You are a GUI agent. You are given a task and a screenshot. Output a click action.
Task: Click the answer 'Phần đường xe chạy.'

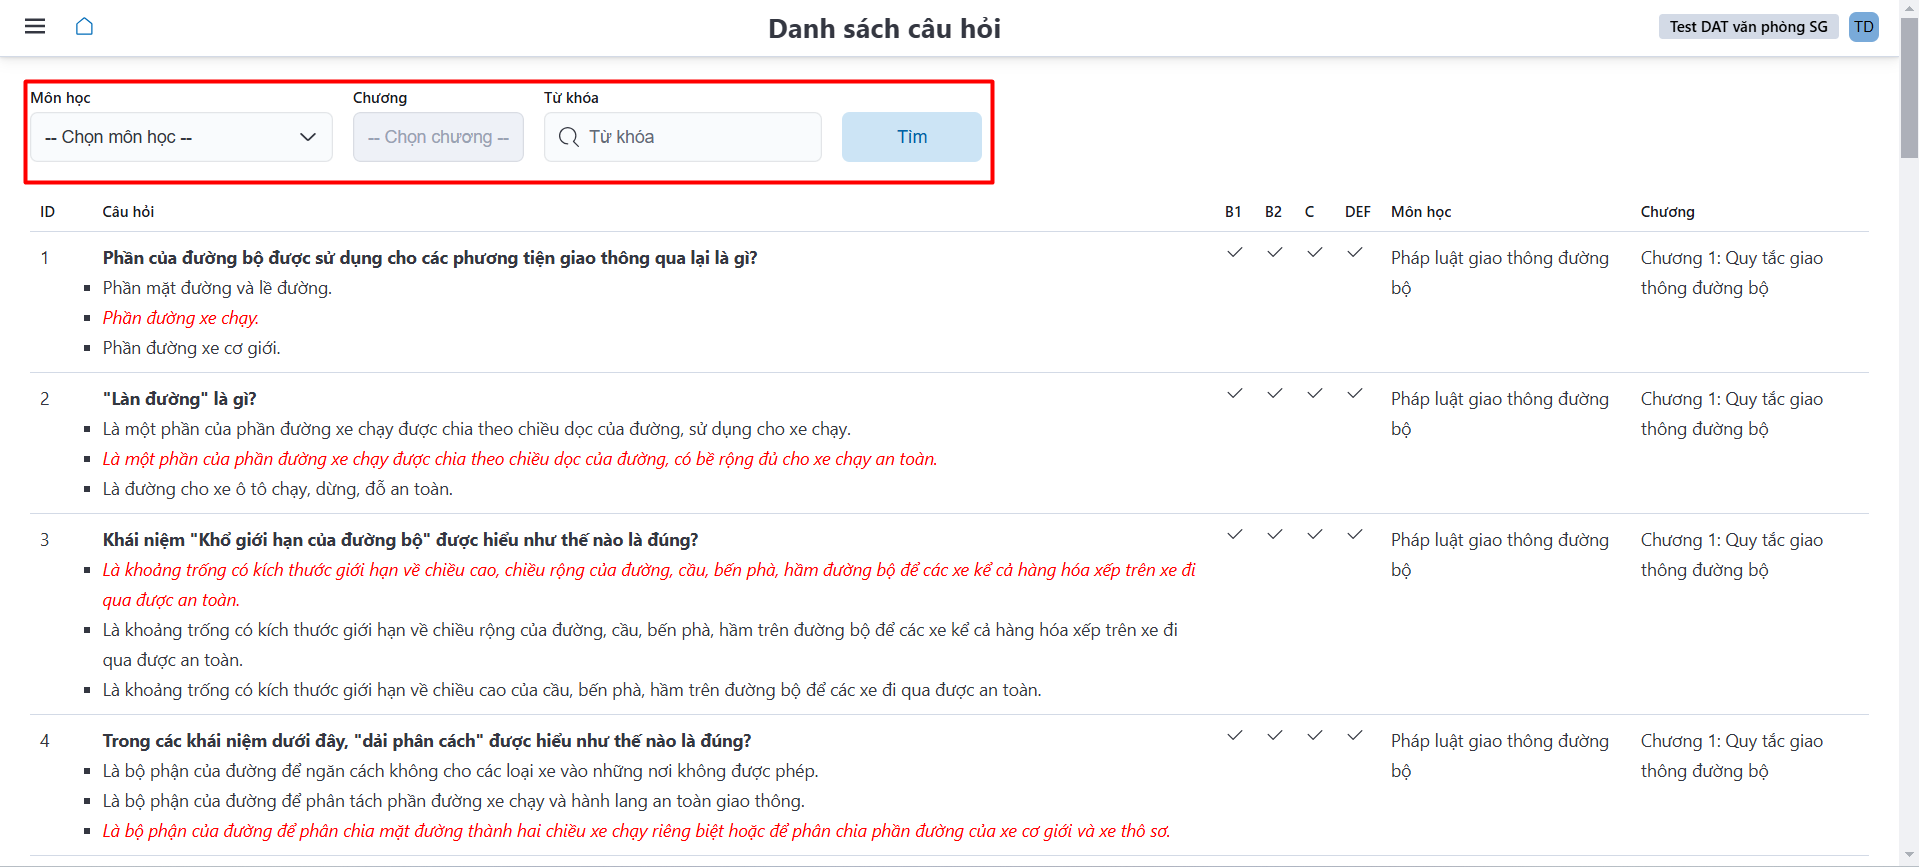(x=181, y=318)
